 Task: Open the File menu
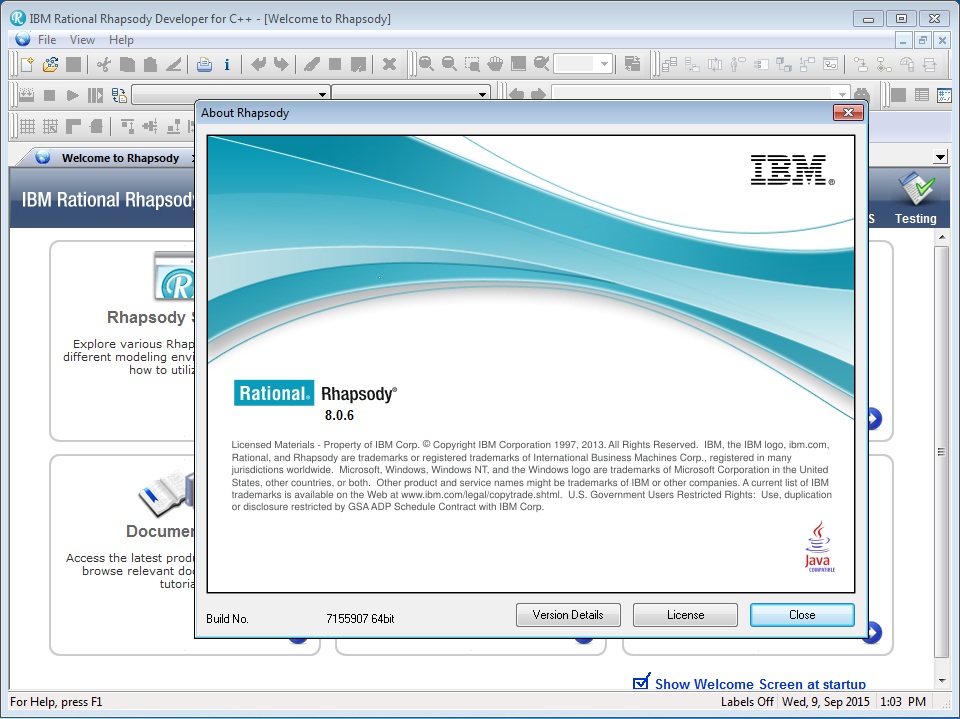click(47, 40)
